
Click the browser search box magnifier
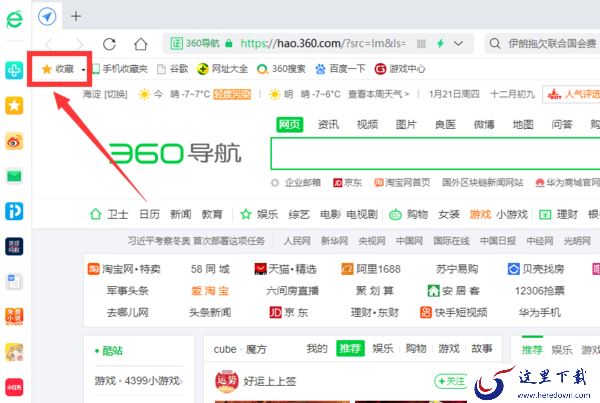494,43
